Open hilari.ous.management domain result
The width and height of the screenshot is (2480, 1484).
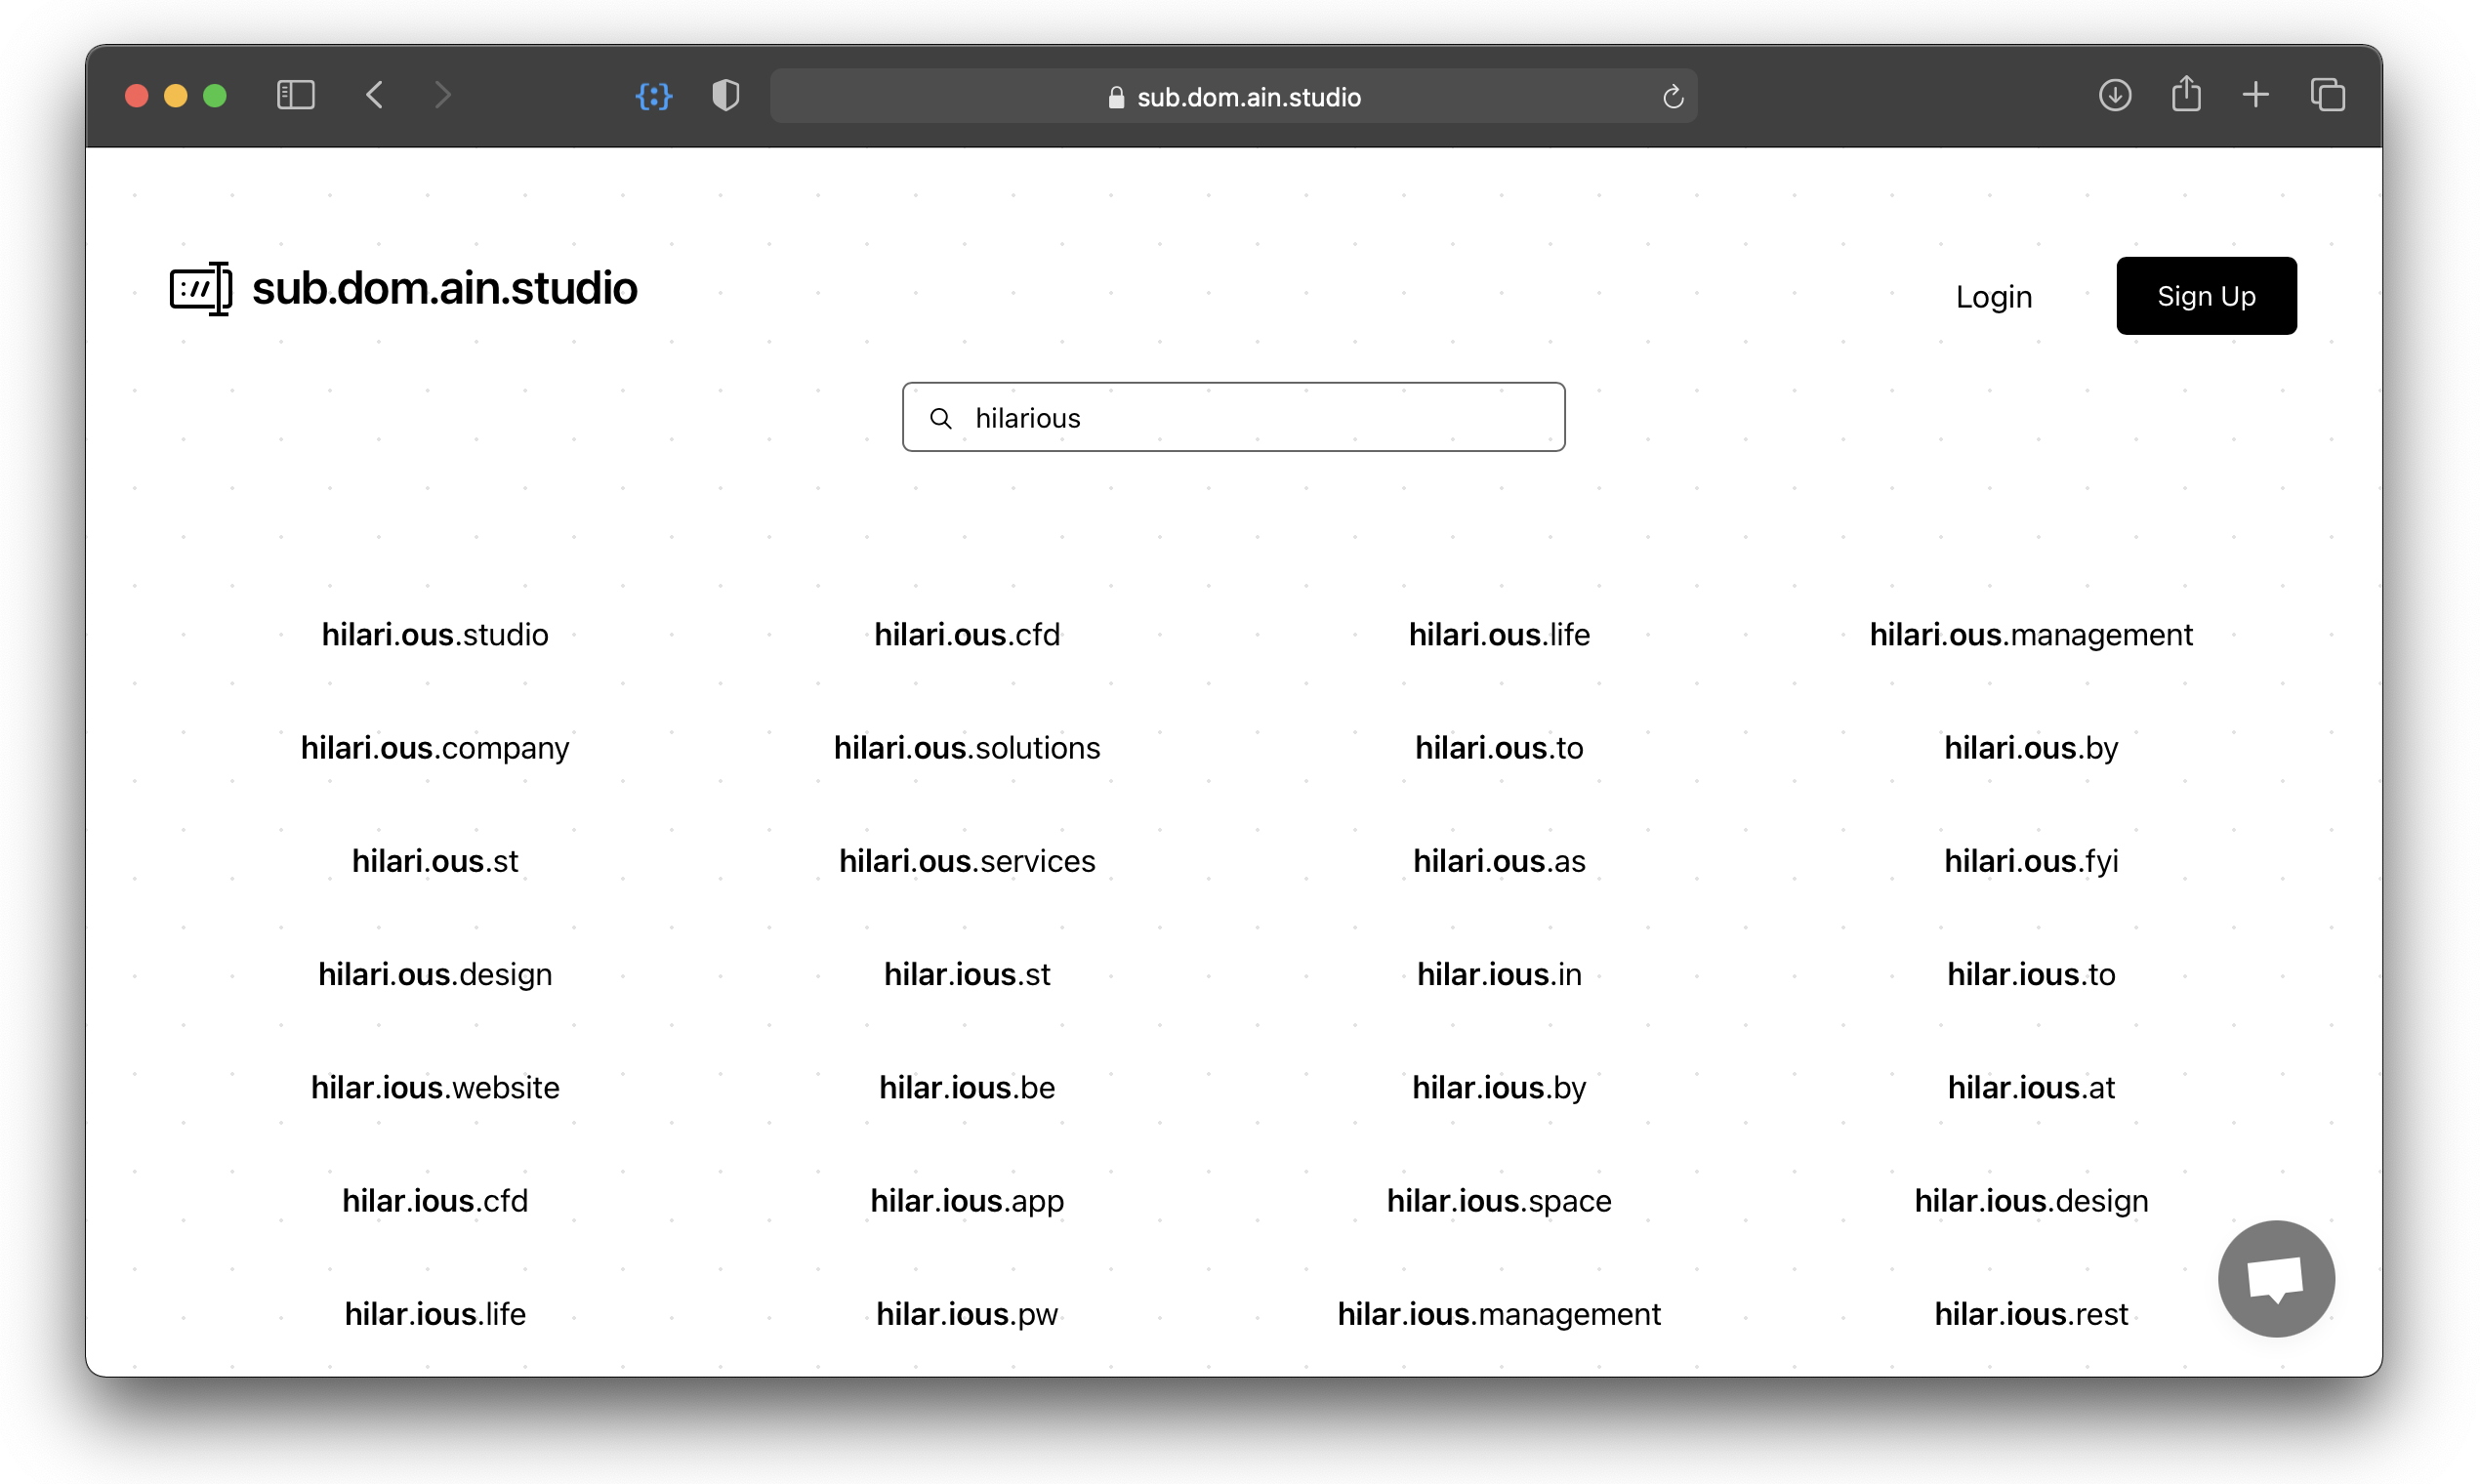pyautogui.click(x=2030, y=635)
